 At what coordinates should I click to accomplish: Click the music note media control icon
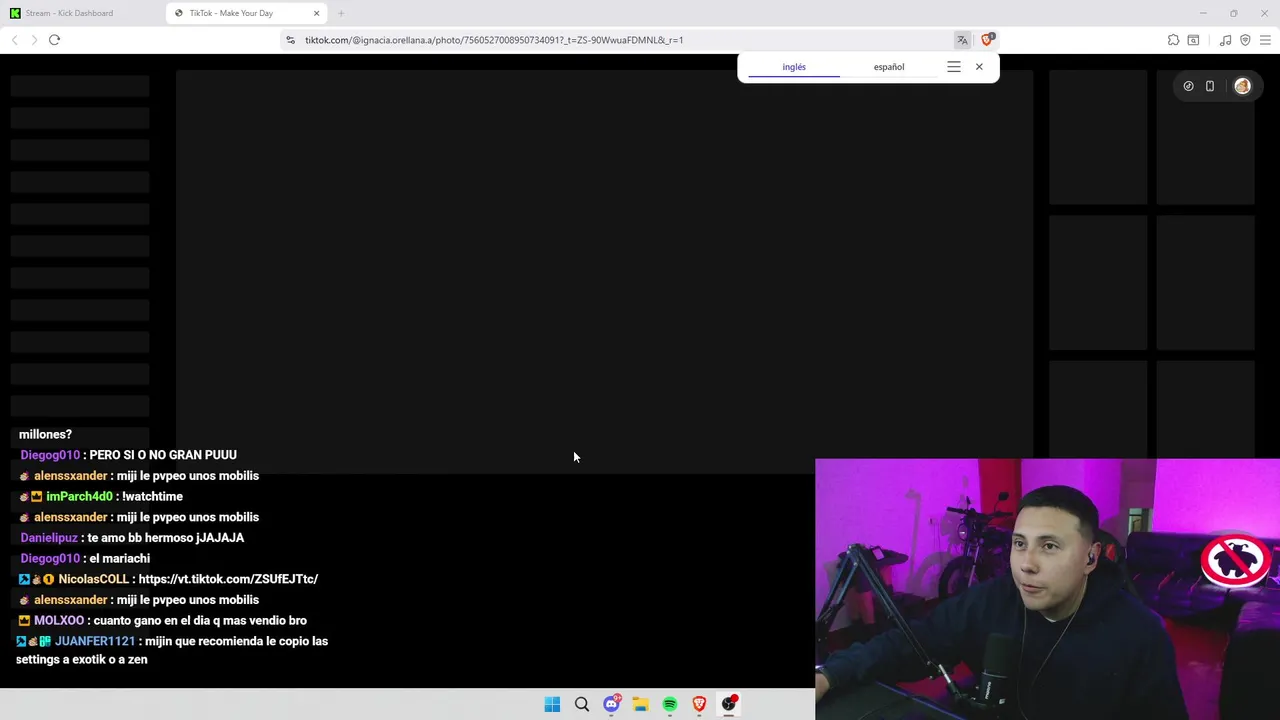[1226, 40]
